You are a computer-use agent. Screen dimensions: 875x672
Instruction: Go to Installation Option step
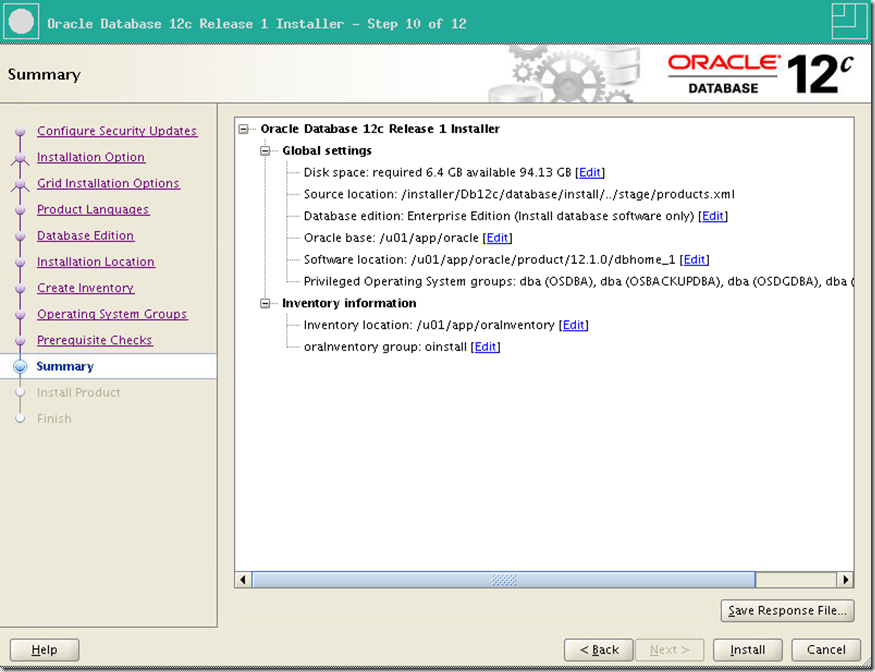click(x=91, y=157)
